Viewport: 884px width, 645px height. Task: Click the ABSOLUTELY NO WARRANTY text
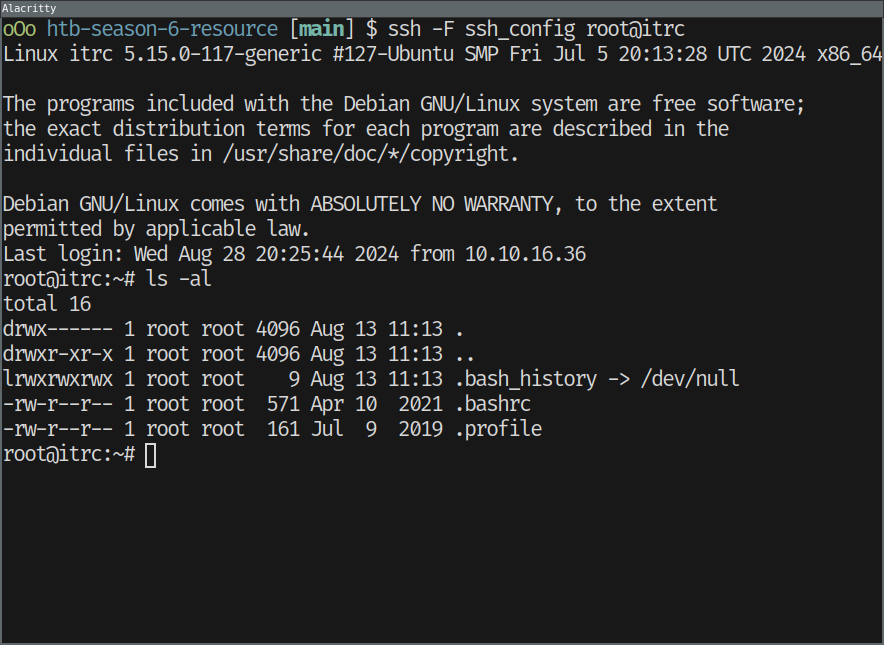point(436,204)
